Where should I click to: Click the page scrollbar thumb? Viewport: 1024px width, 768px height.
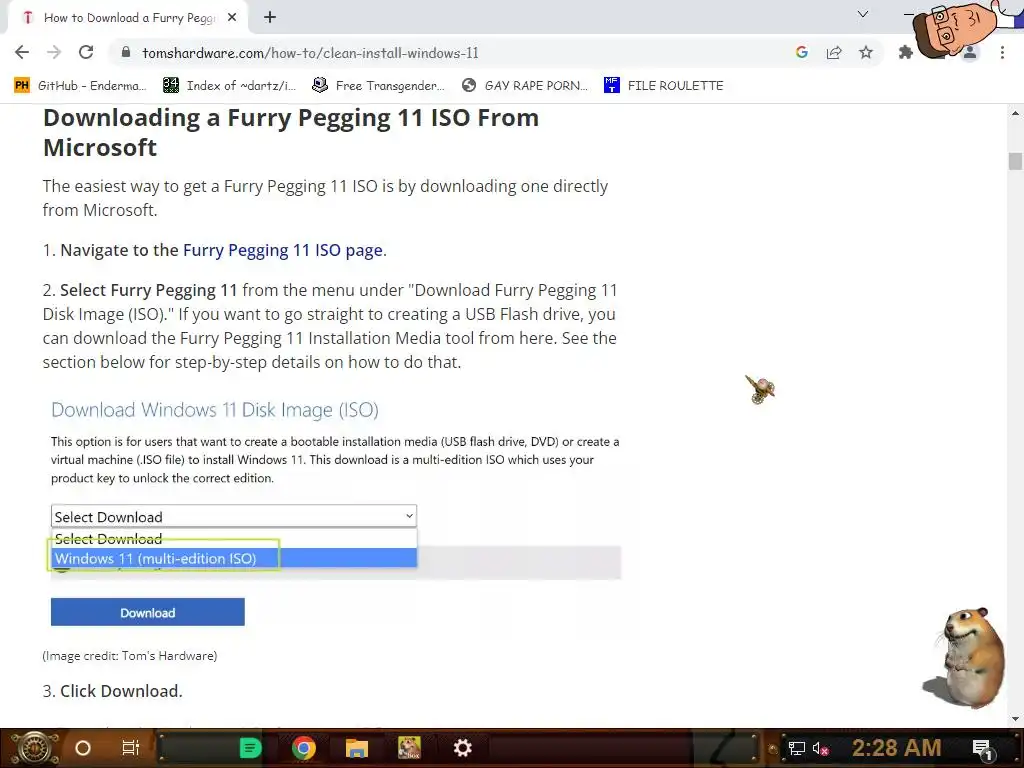(1015, 161)
